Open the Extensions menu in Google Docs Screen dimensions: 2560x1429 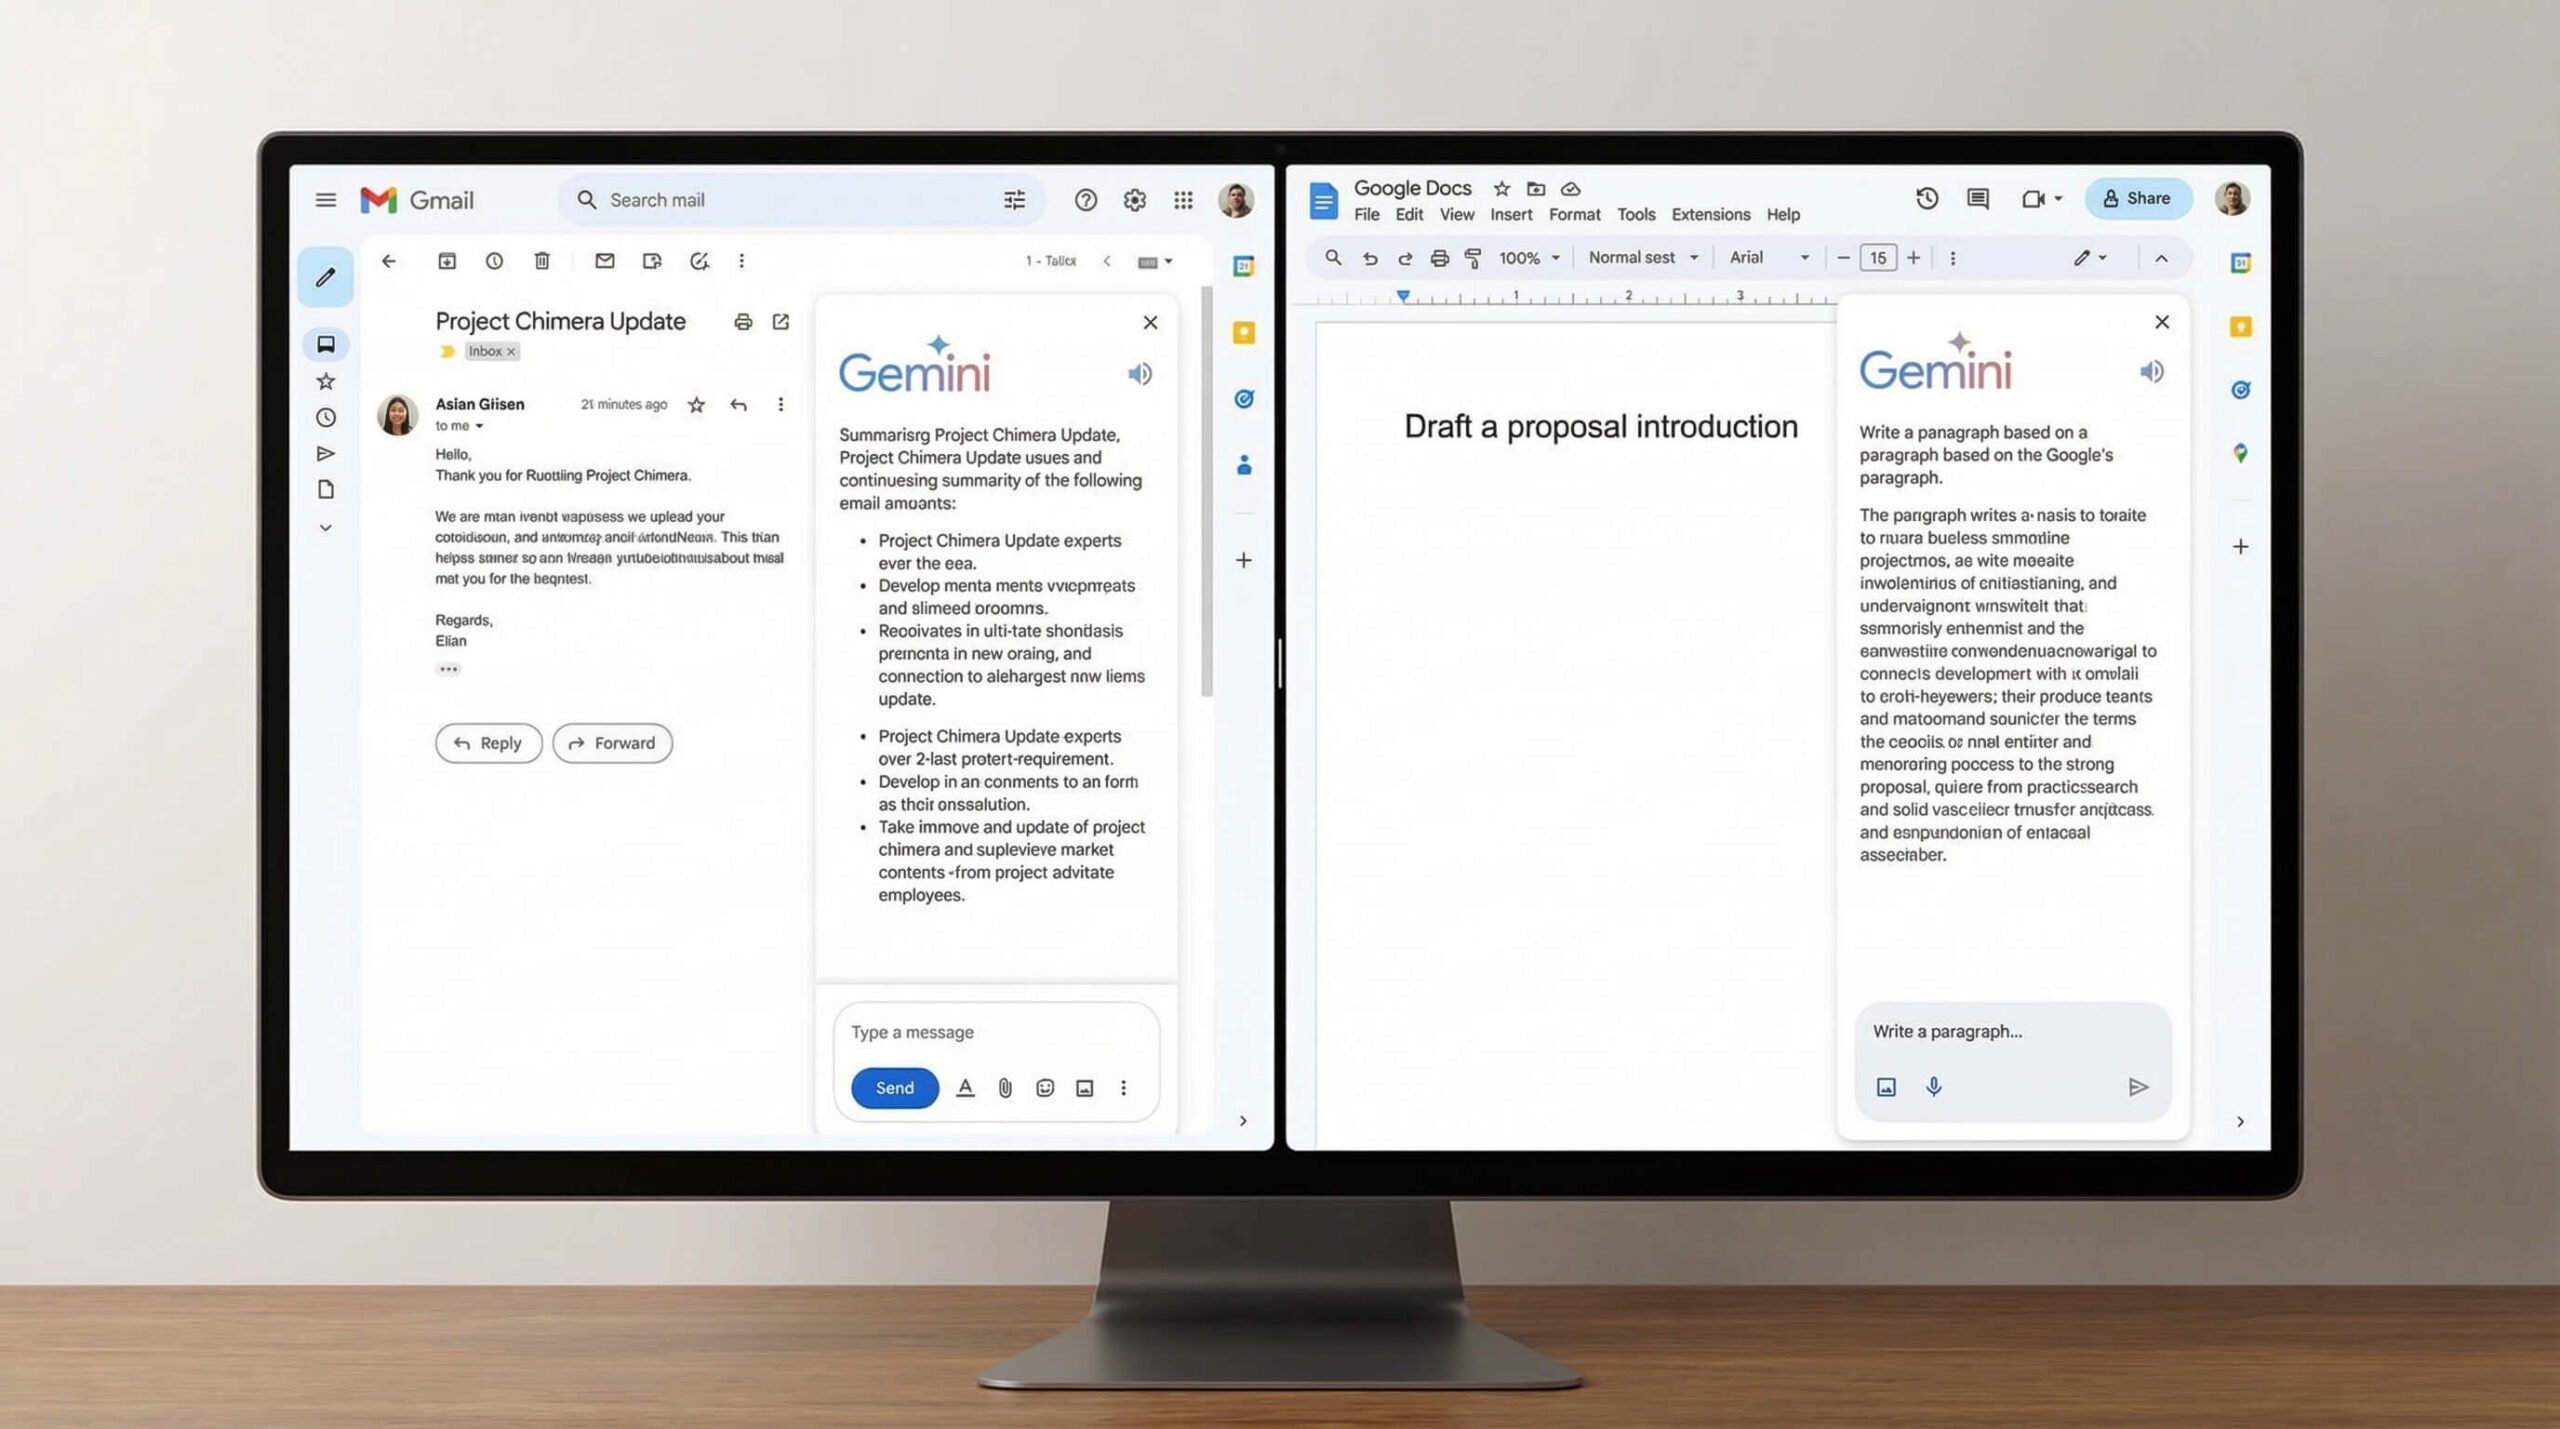(1711, 214)
